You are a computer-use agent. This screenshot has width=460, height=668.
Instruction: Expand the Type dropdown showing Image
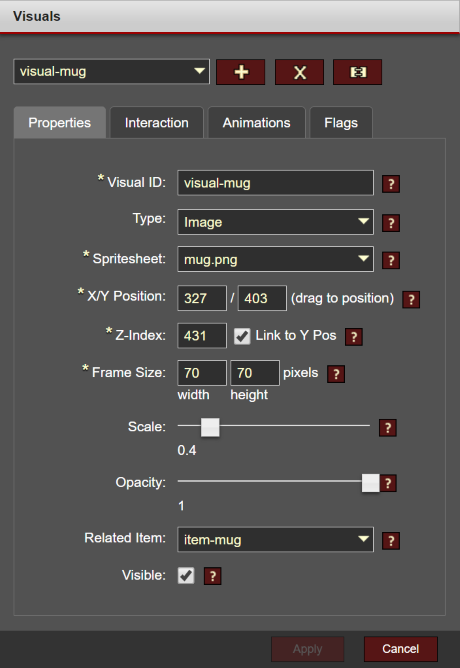(x=276, y=222)
